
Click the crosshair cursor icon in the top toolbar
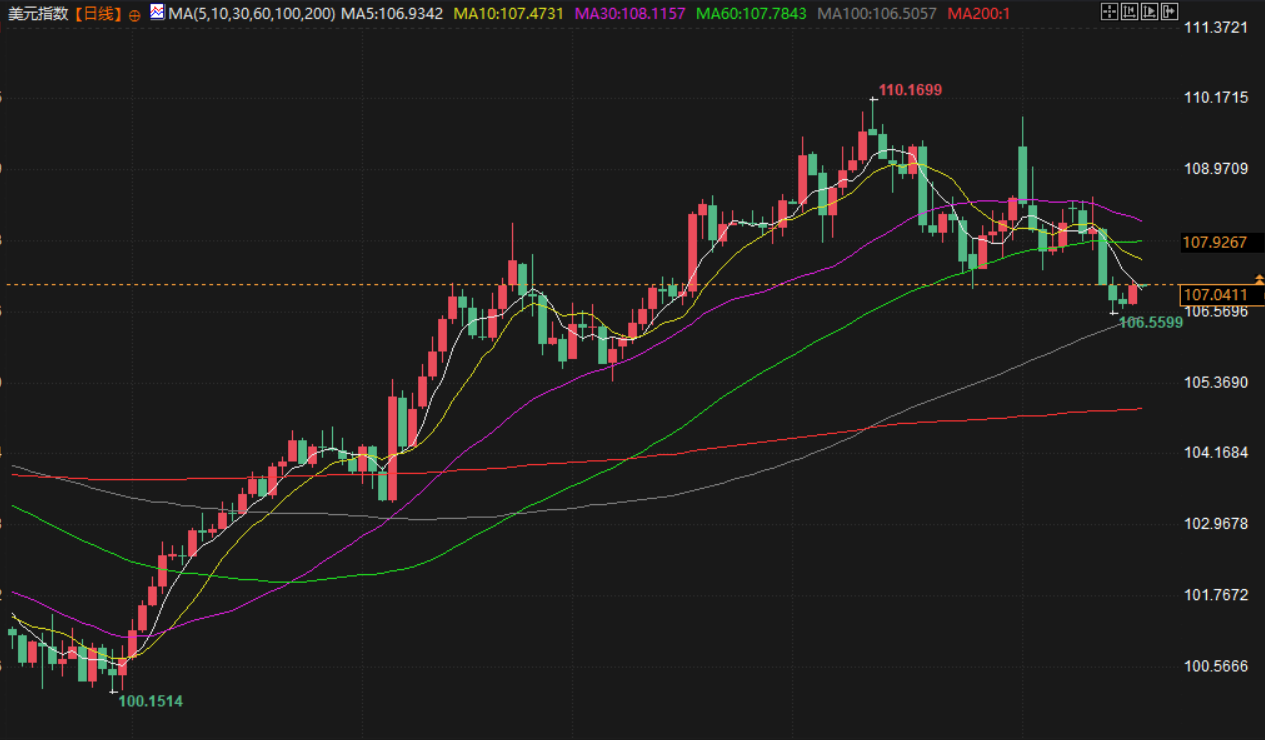tap(1108, 12)
